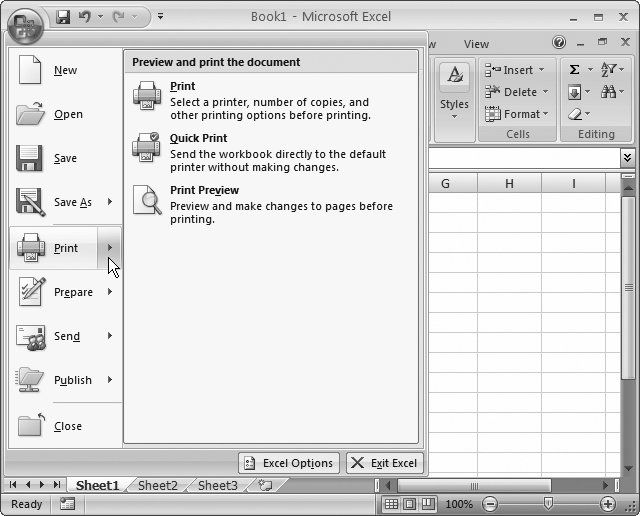Switch to Page Layout view in status bar
This screenshot has width=640, height=516.
tap(410, 504)
